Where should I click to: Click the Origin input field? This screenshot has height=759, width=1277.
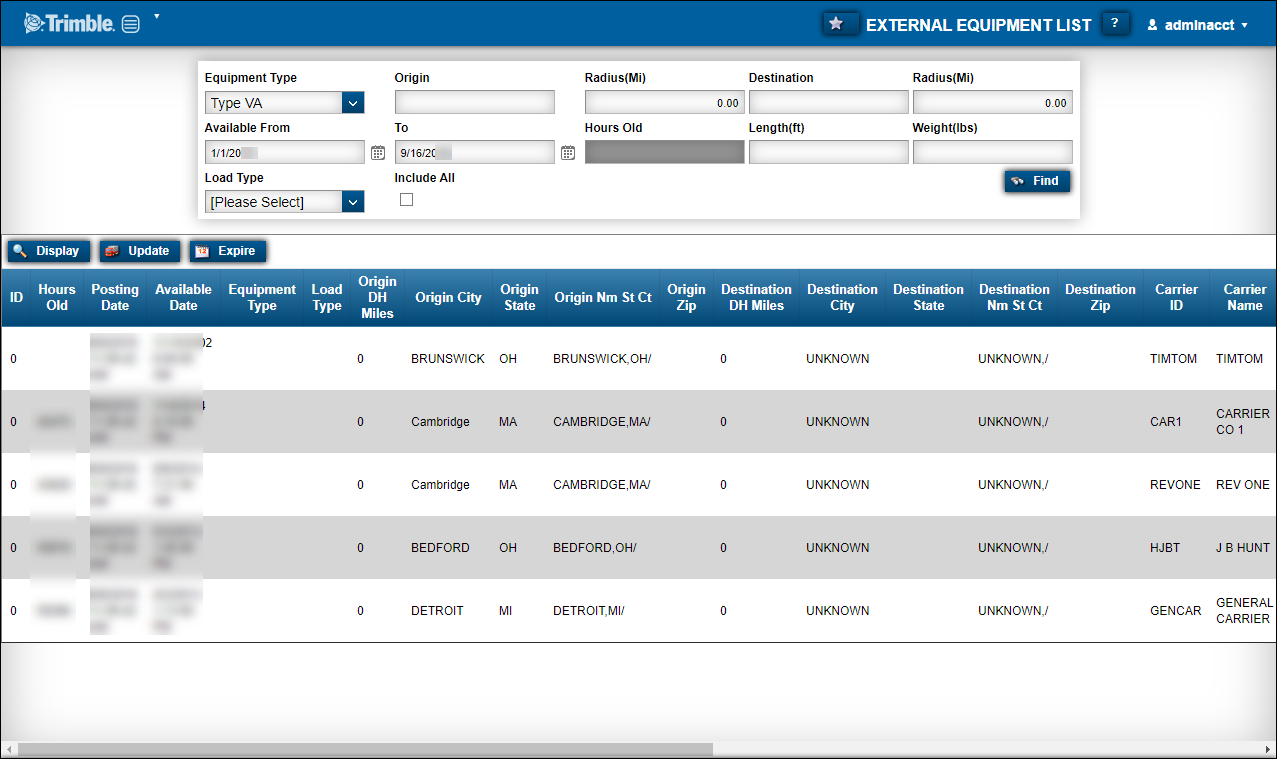point(474,102)
